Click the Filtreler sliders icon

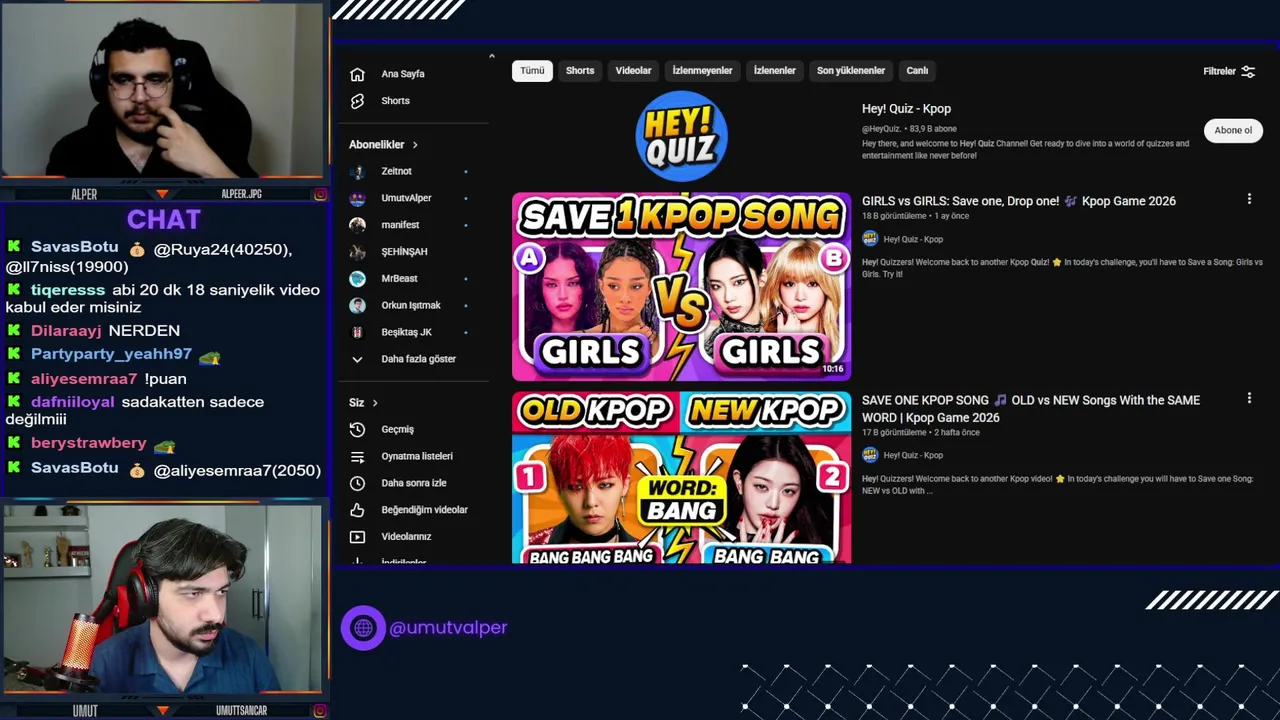(1248, 71)
